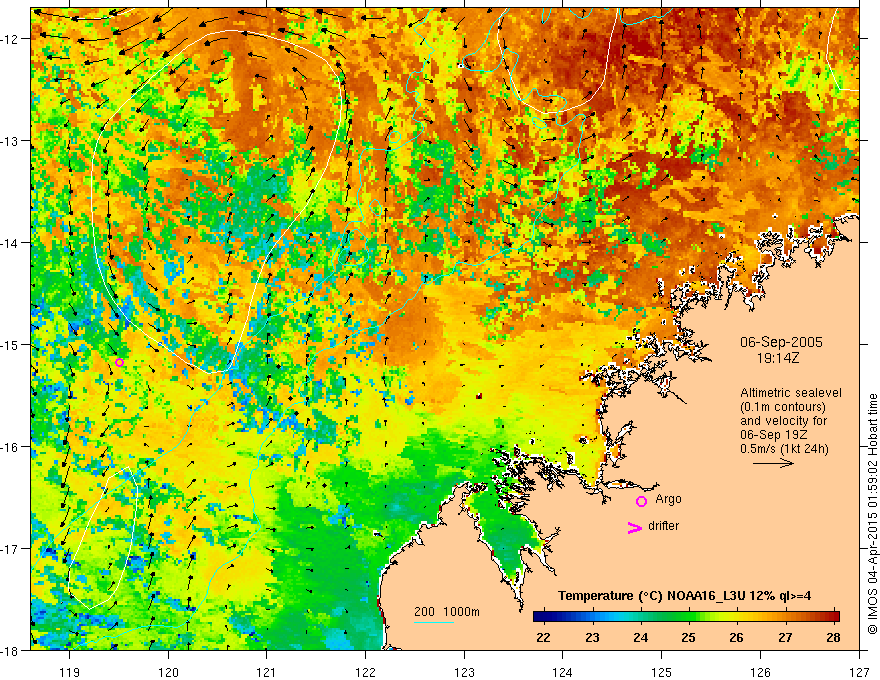This screenshot has width=880, height=680.
Task: Click the color bar tick label '25'
Action: tap(688, 637)
